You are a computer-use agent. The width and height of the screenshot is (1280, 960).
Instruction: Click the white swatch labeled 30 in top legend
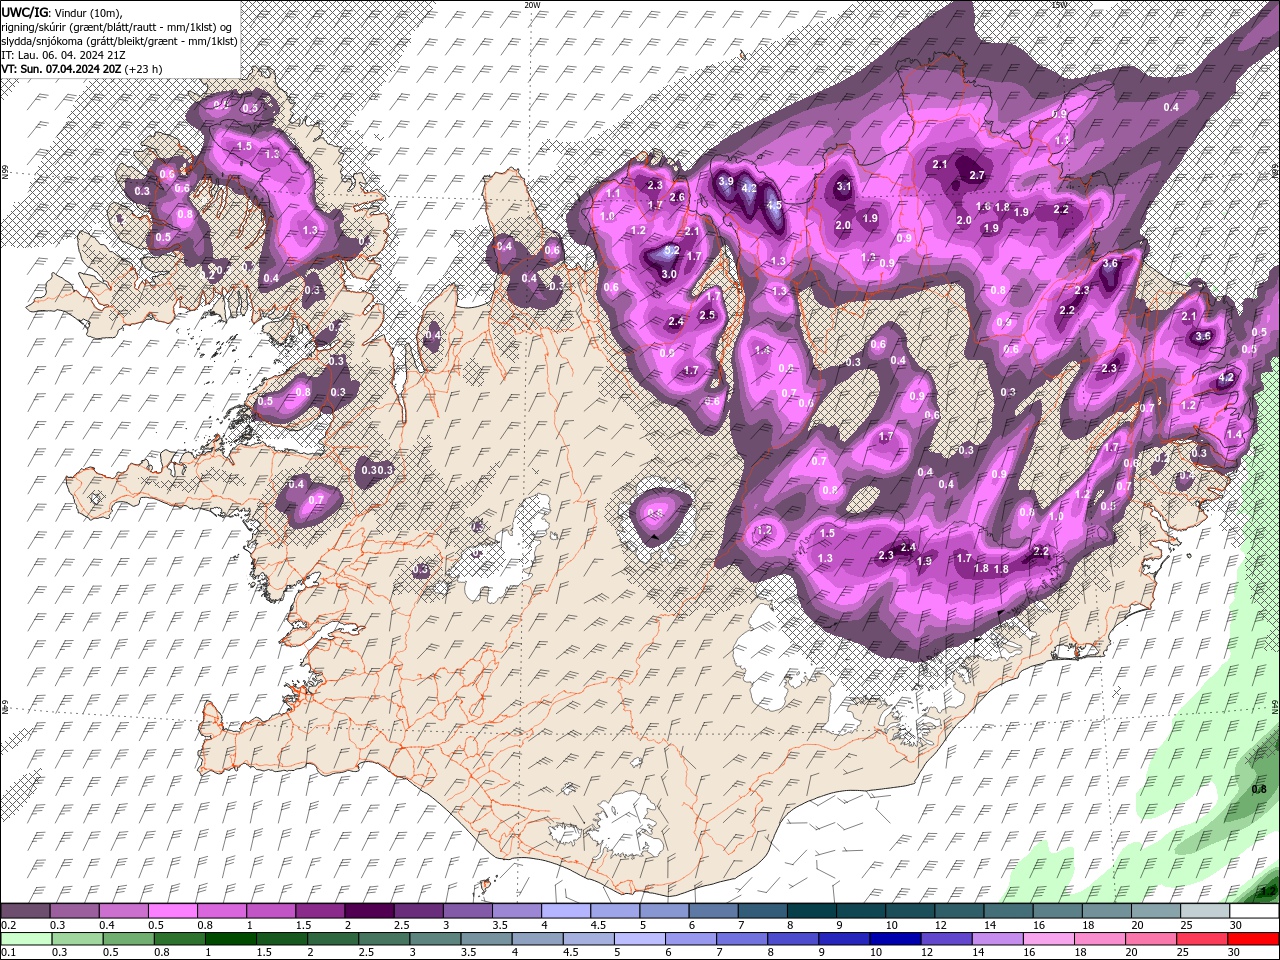click(1255, 911)
